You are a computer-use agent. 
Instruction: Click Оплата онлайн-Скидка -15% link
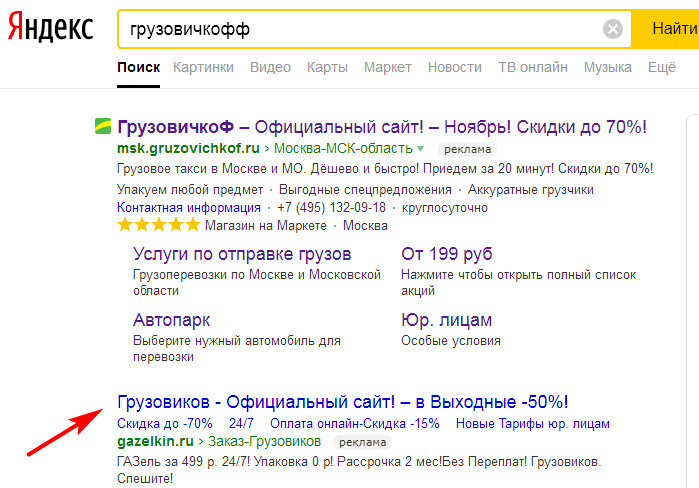coord(354,423)
